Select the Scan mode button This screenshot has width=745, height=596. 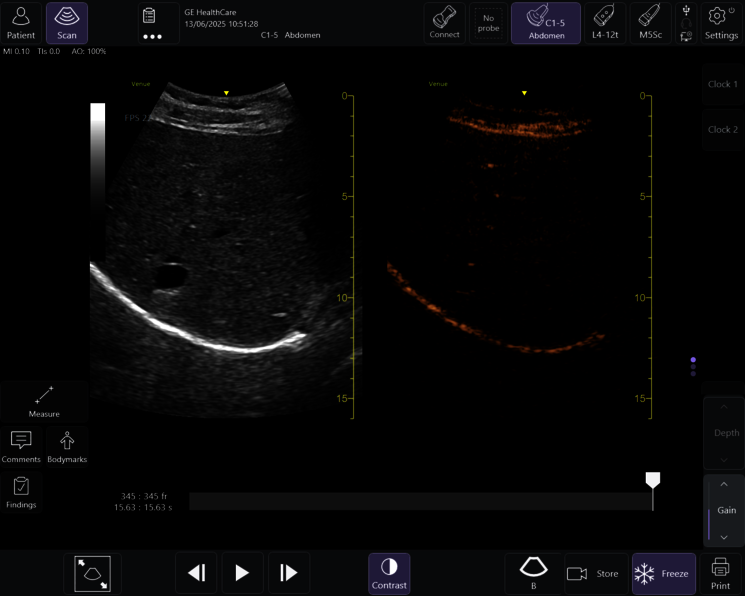pos(66,22)
